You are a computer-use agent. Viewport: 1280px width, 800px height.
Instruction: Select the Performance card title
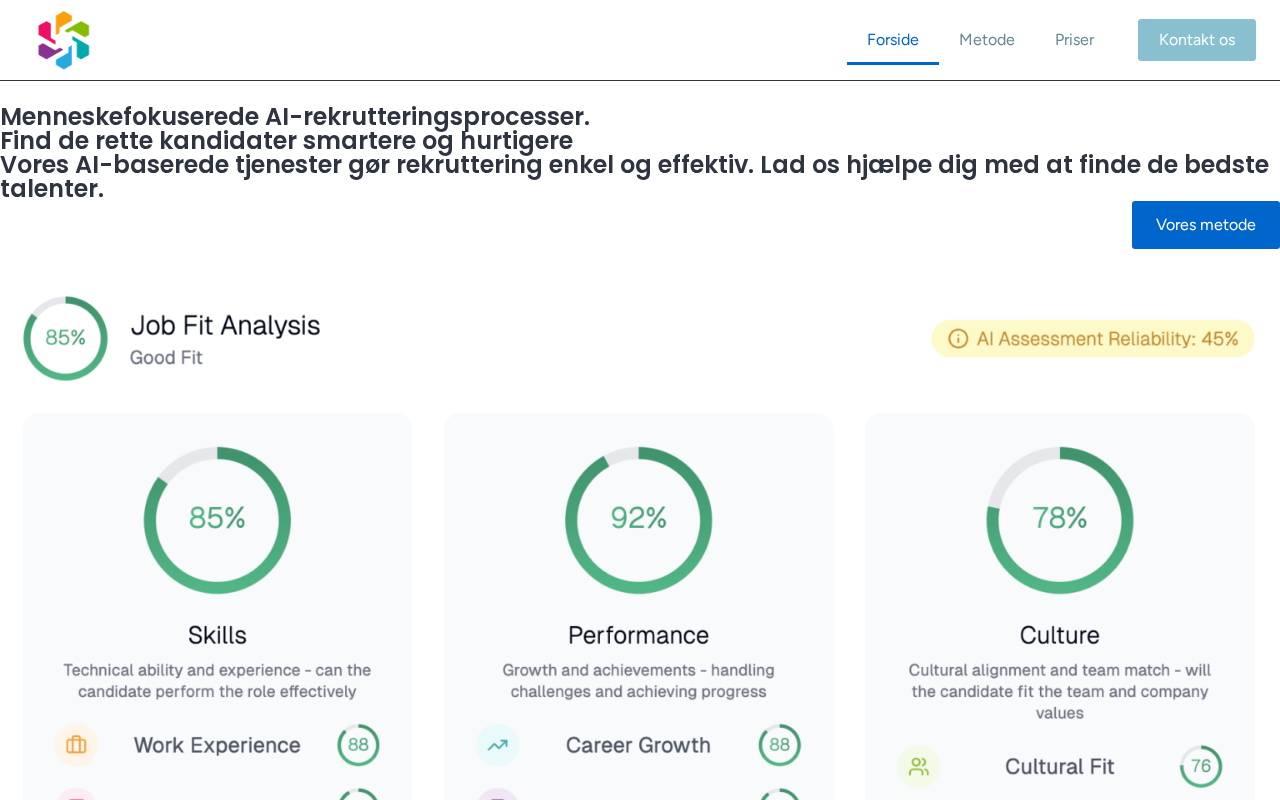[638, 635]
